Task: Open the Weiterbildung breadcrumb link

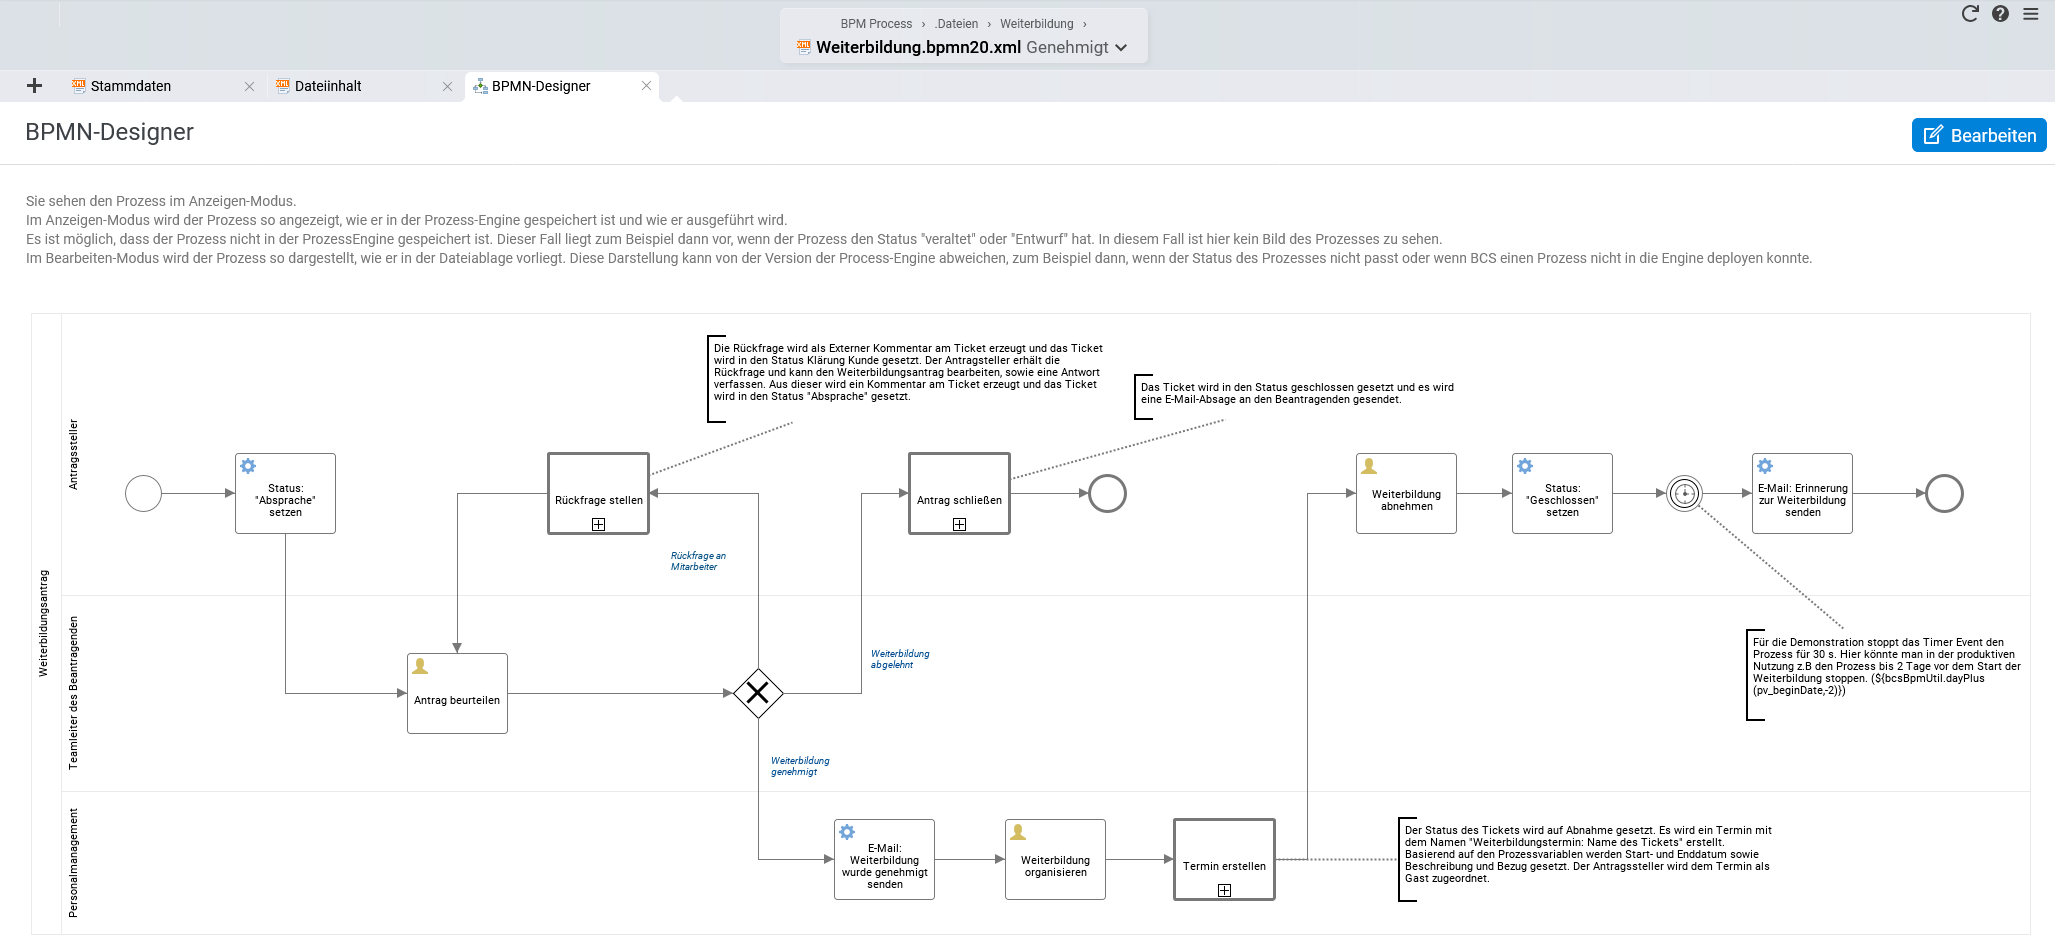Action: coord(1036,24)
